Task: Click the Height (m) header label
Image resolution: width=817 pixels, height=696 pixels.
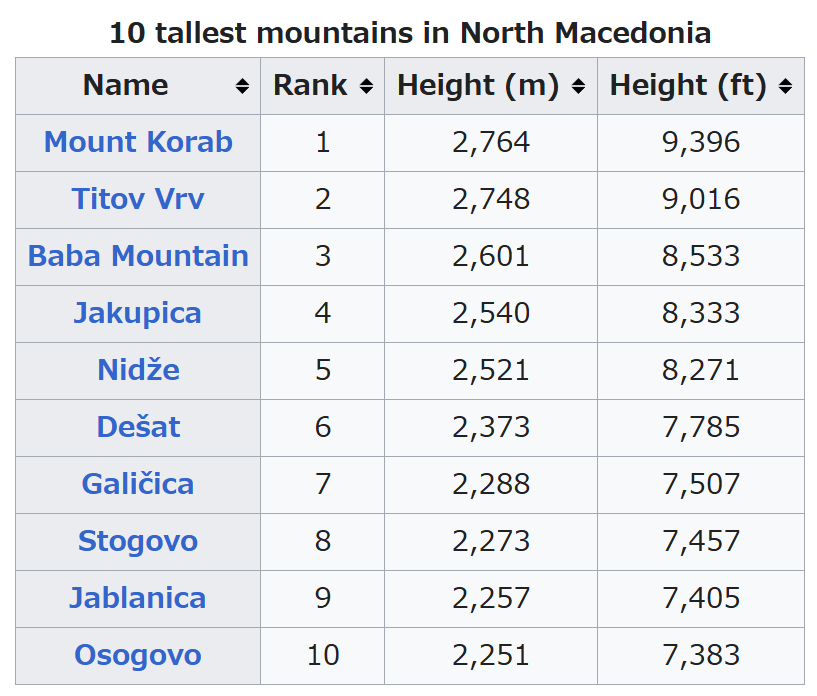Action: [x=478, y=86]
